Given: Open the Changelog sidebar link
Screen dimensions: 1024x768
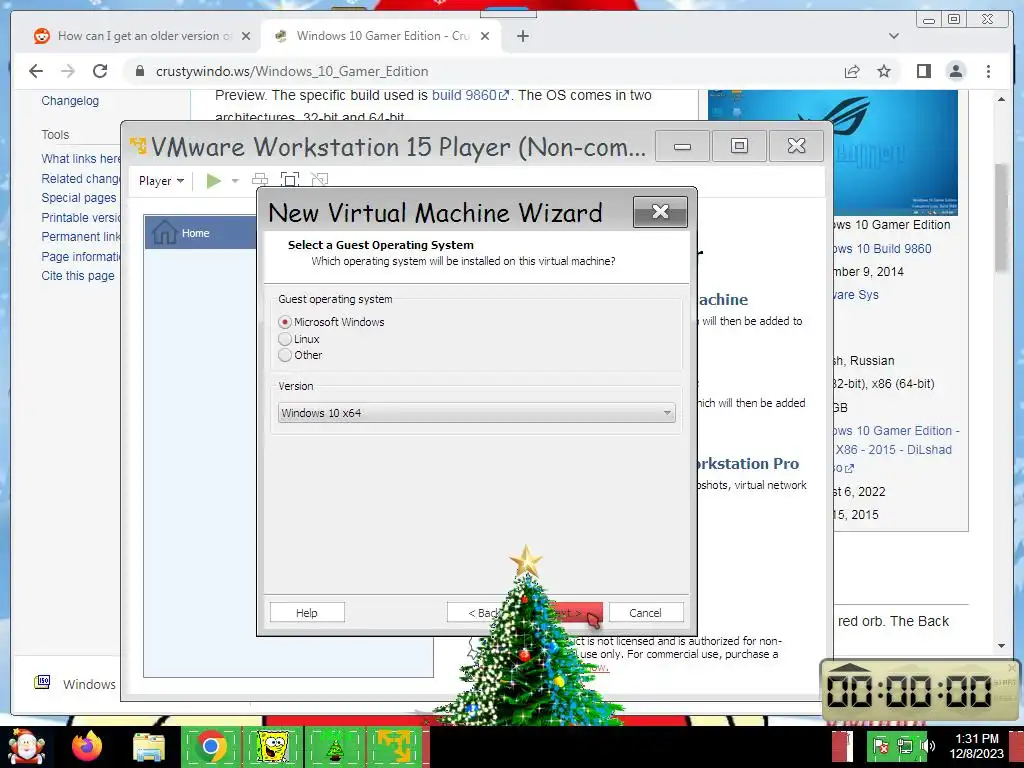Looking at the screenshot, I should 70,101.
